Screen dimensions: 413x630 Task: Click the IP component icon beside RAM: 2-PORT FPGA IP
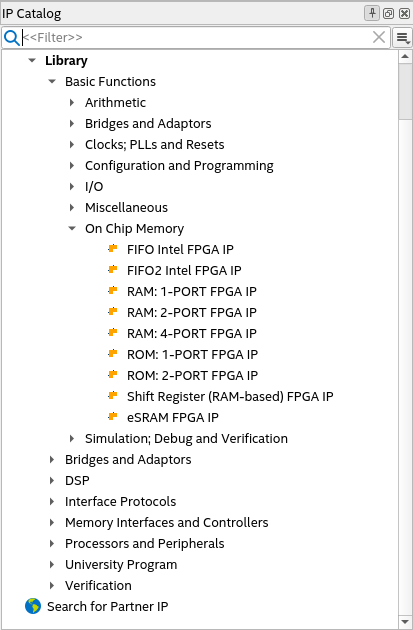(113, 312)
